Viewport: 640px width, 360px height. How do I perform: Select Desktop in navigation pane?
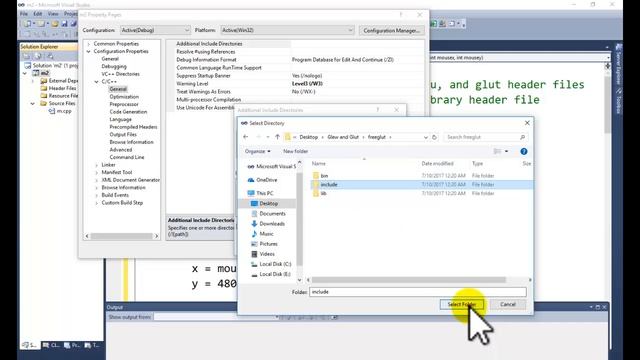(x=269, y=203)
